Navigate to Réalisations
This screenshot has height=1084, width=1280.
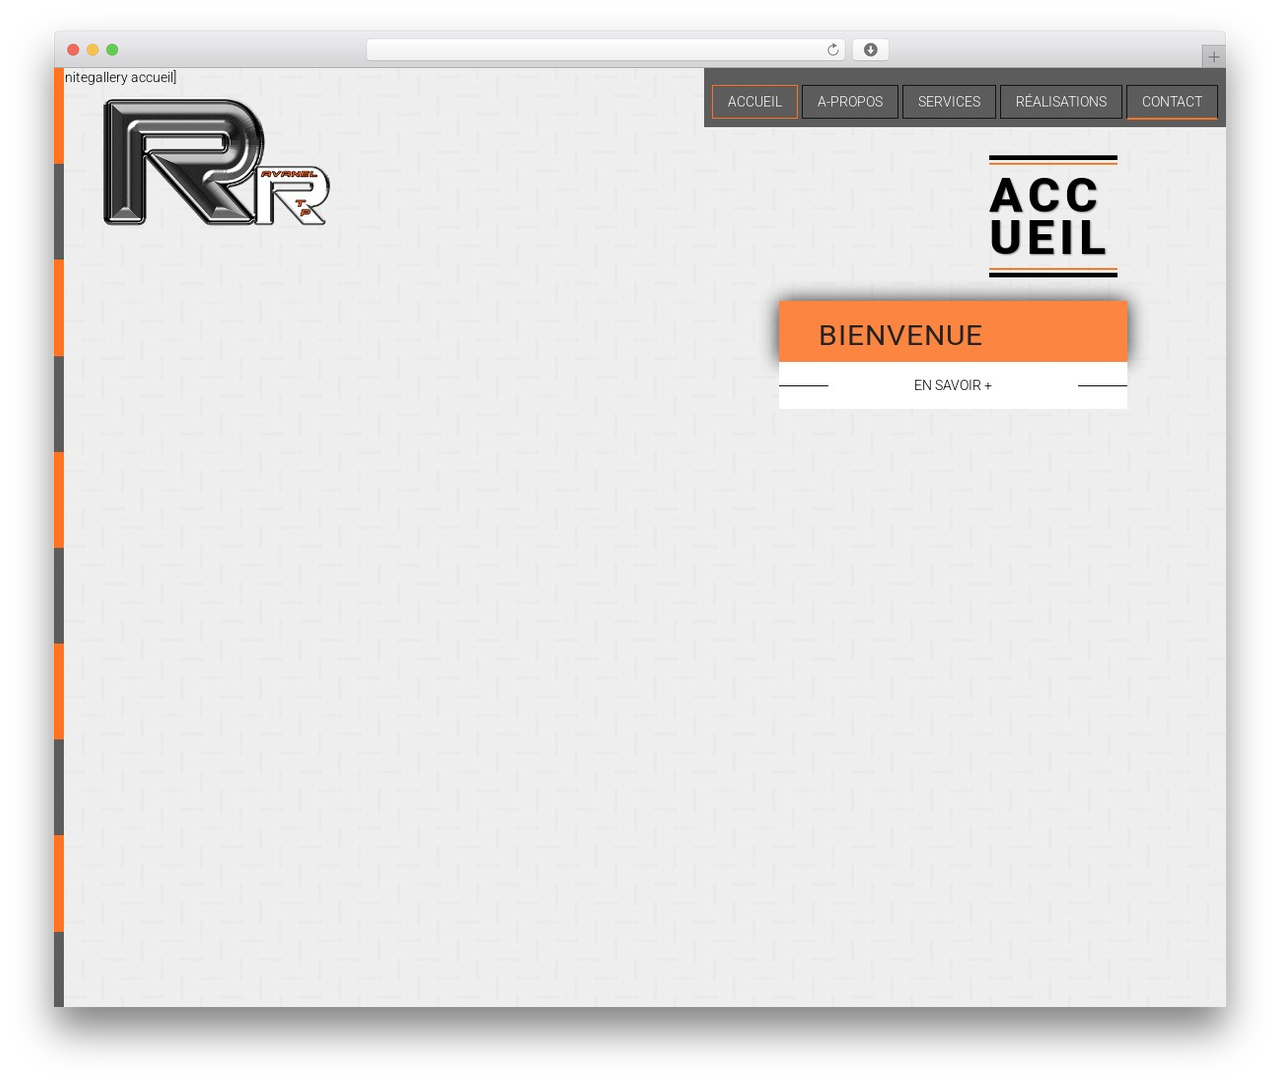[x=1061, y=102]
